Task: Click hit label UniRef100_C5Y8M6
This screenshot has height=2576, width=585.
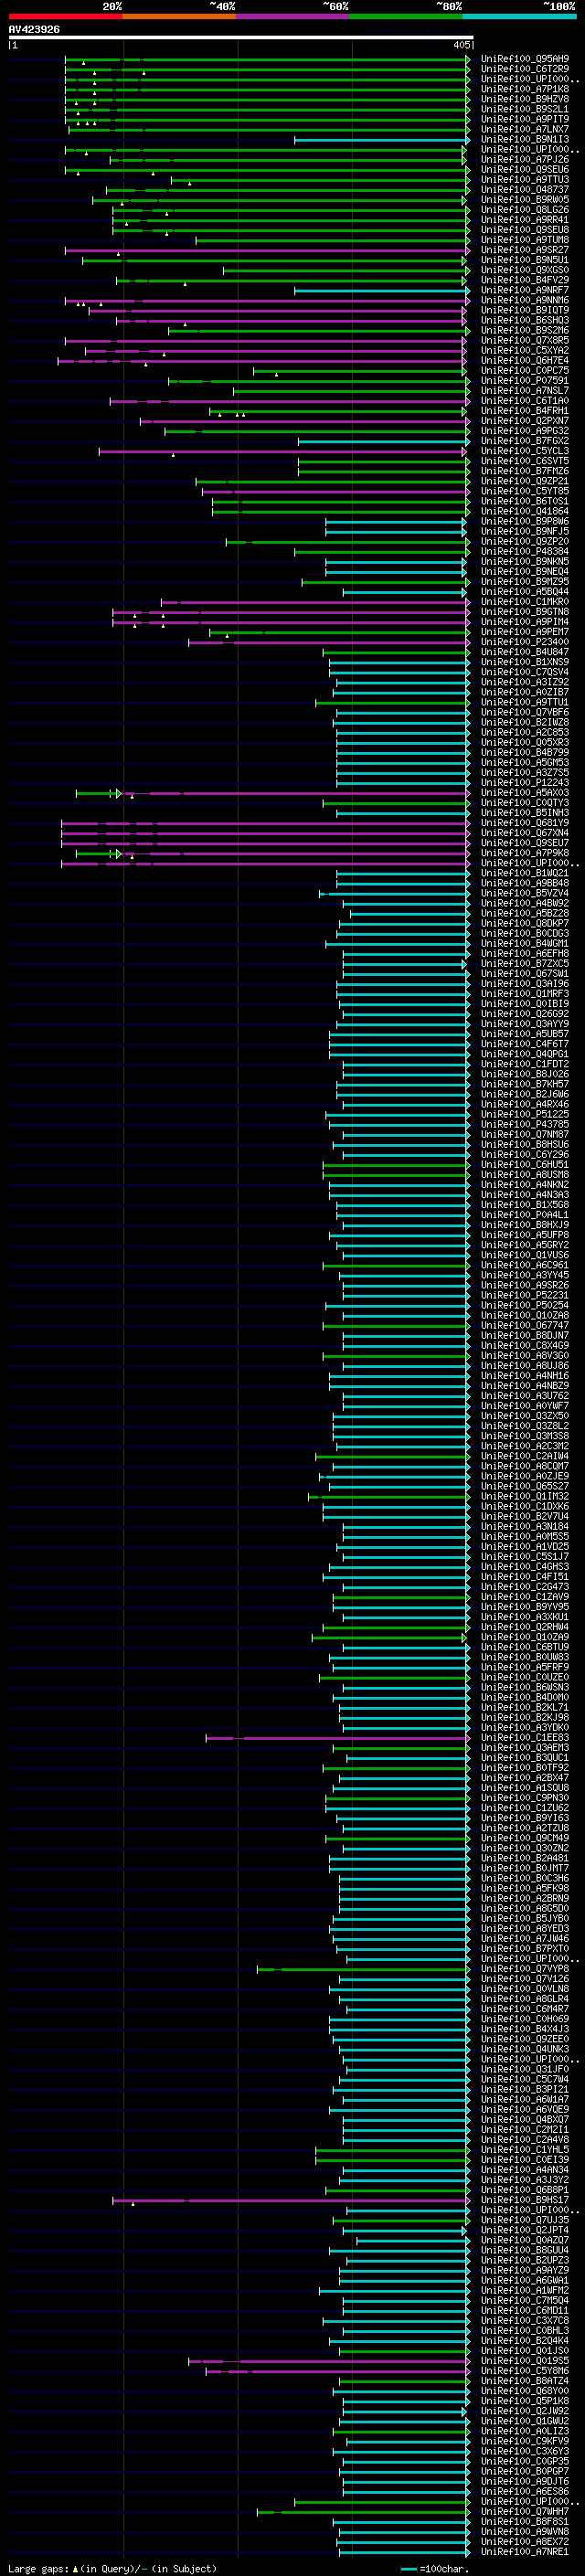Action: (x=525, y=2370)
